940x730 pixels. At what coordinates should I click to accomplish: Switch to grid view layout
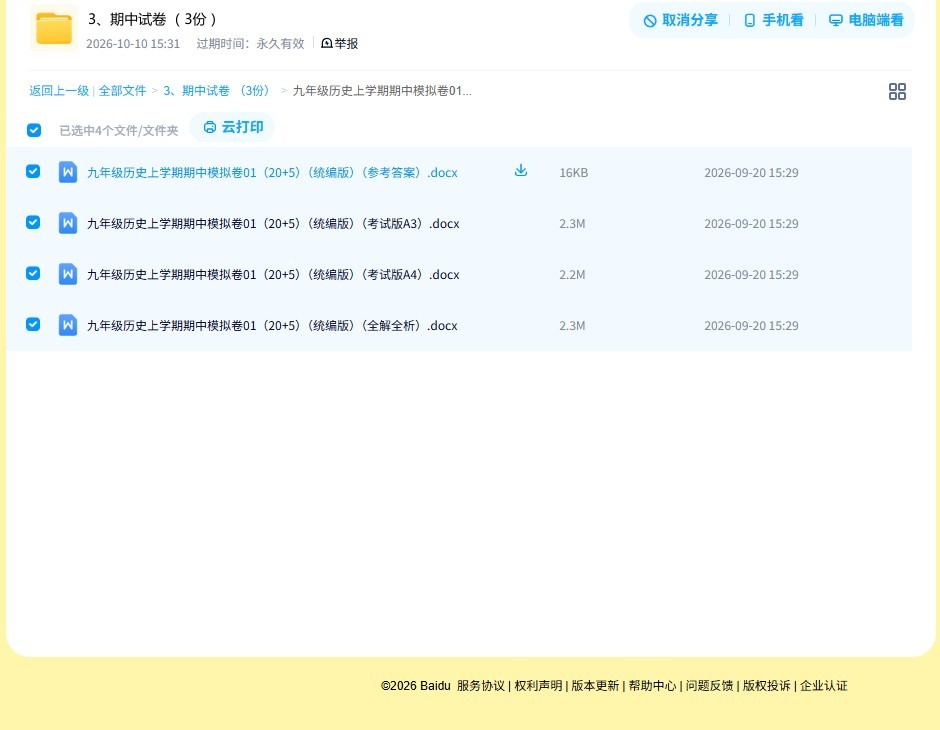[897, 91]
